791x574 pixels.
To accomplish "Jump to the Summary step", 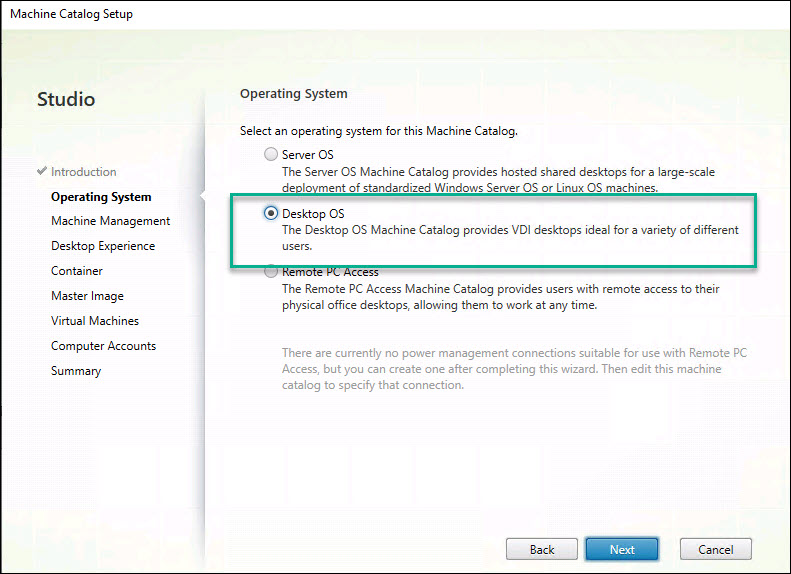I will [x=76, y=371].
